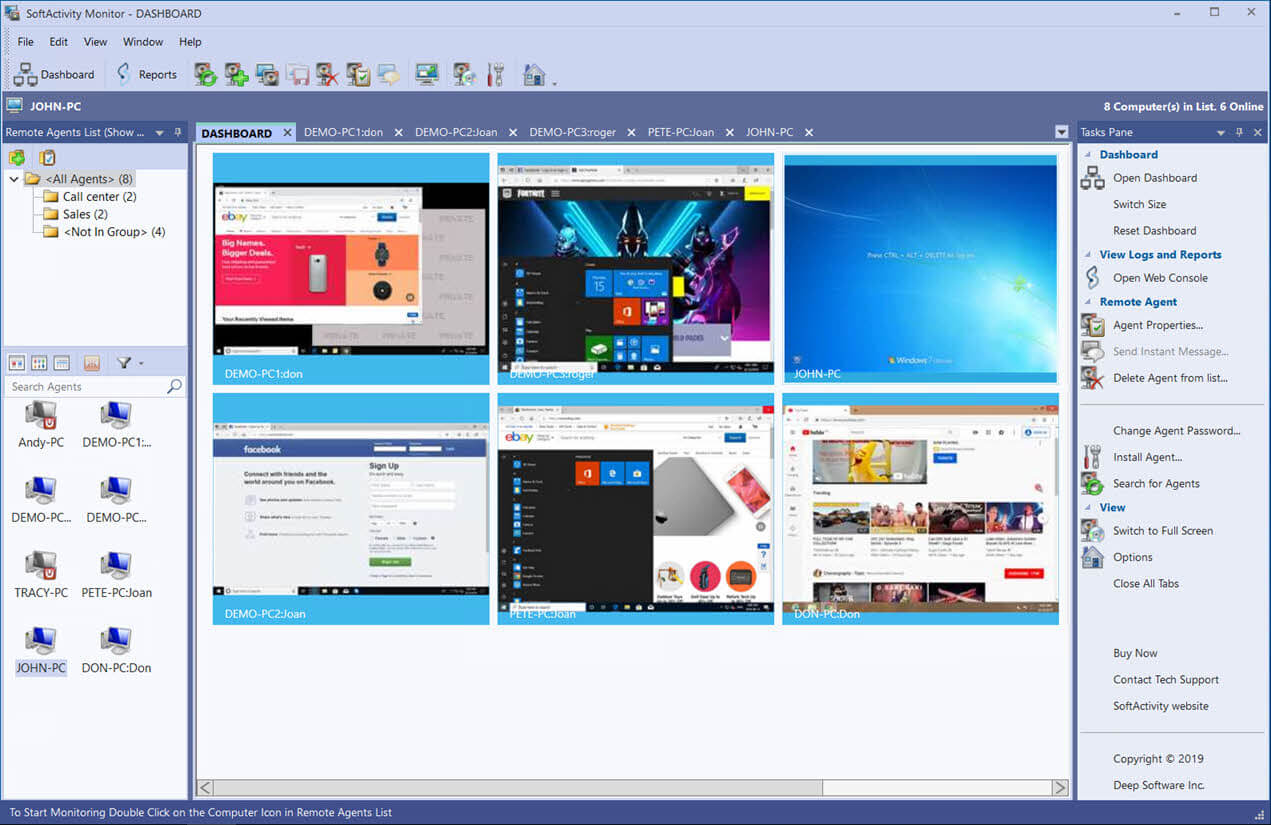Click the add group folder icon
Viewport: 1271px width, 825px height.
tap(17, 157)
